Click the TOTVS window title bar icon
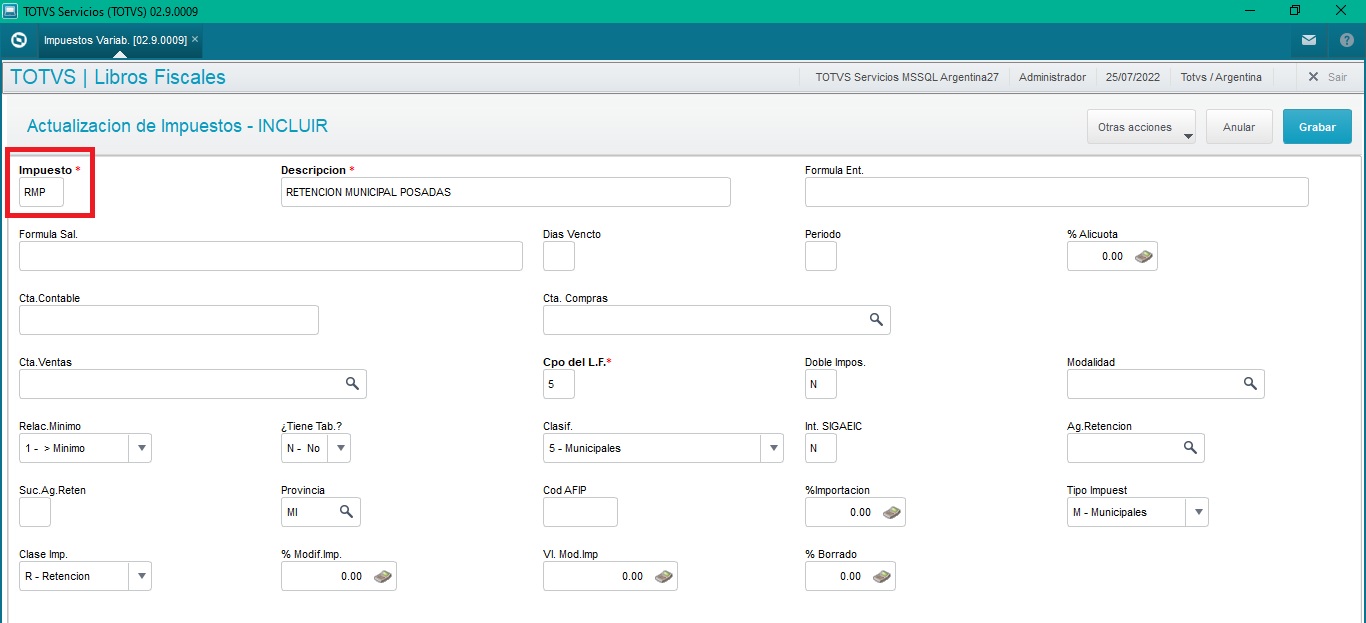Image resolution: width=1366 pixels, height=623 pixels. [10, 10]
